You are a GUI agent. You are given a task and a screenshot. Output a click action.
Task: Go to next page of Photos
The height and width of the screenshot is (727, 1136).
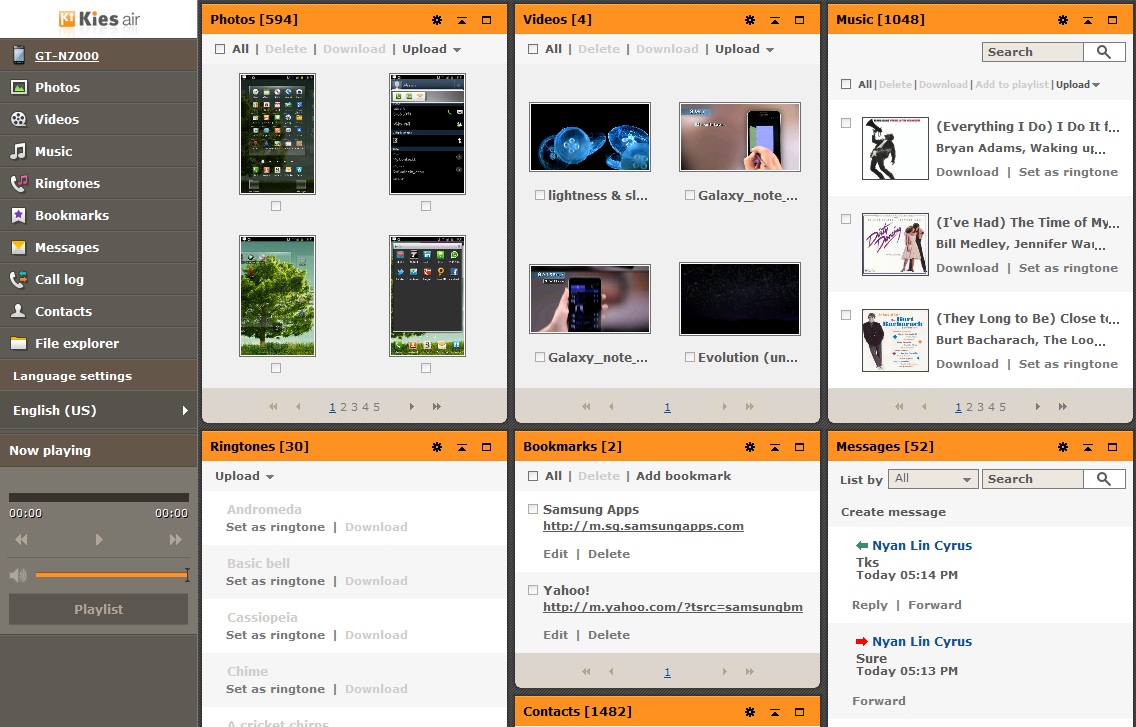(x=412, y=407)
